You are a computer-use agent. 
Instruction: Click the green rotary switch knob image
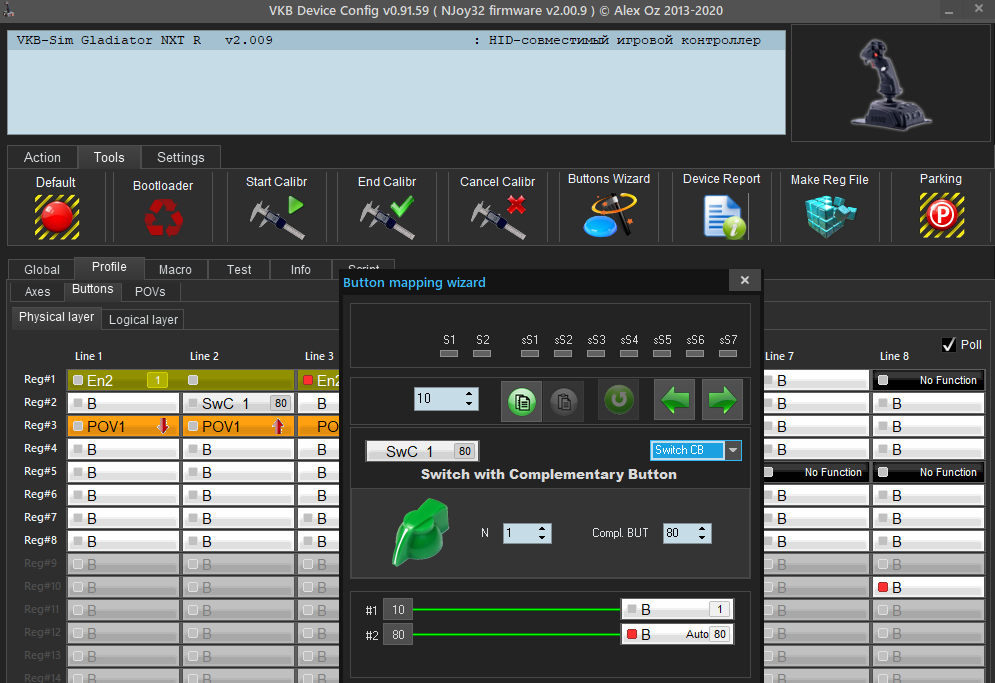421,532
